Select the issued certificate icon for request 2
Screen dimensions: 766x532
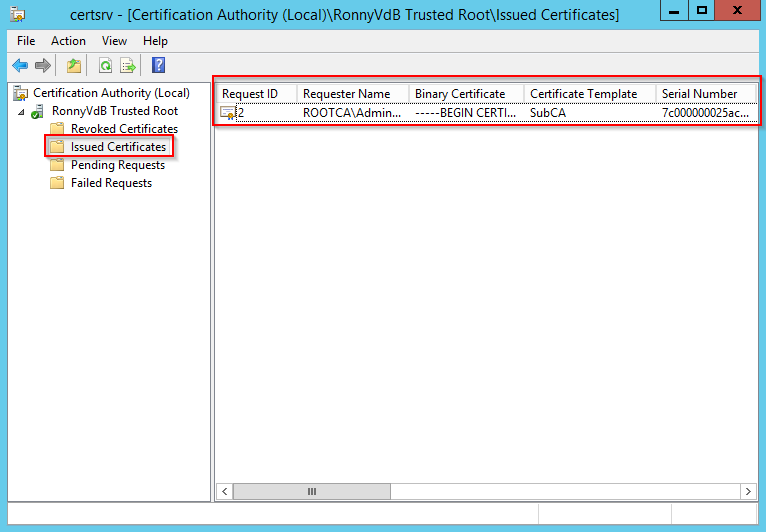[228, 113]
